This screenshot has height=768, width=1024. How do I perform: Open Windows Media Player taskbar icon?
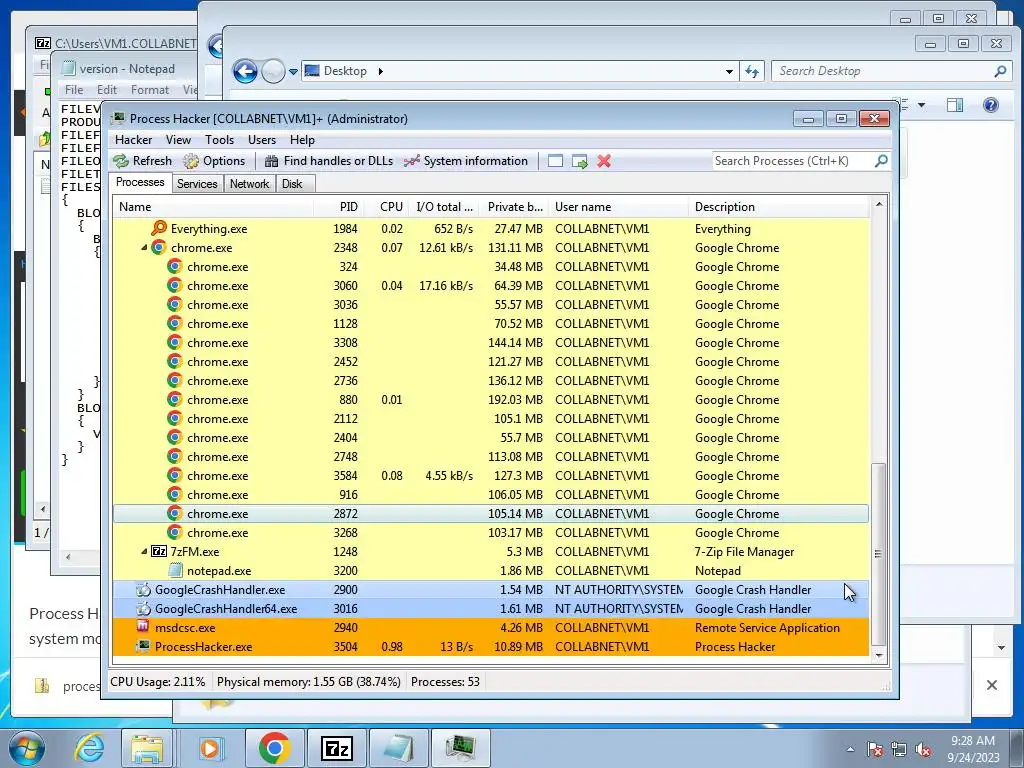pyautogui.click(x=210, y=748)
